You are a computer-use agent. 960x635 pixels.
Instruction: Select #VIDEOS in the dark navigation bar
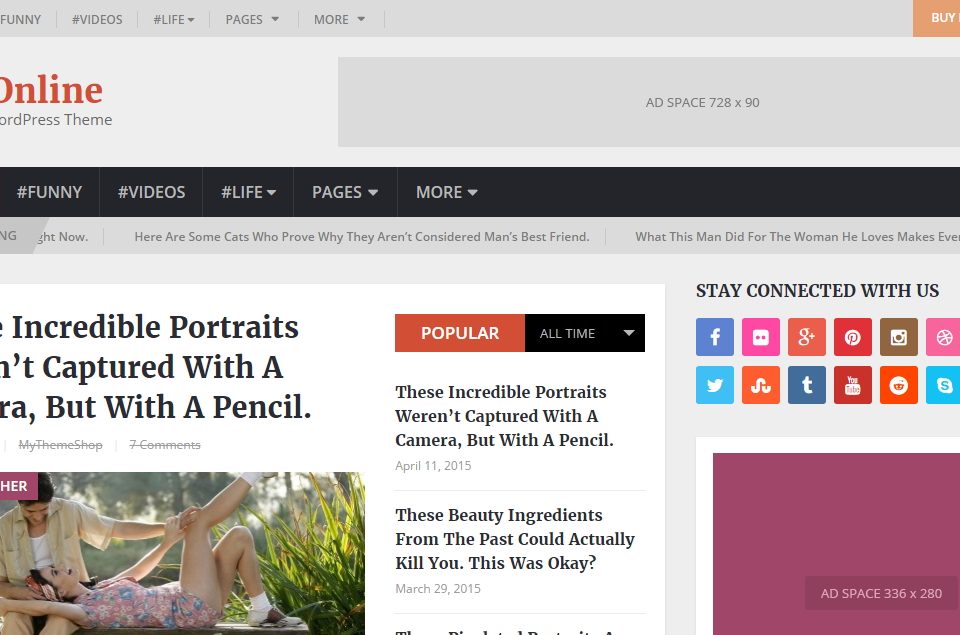151,192
